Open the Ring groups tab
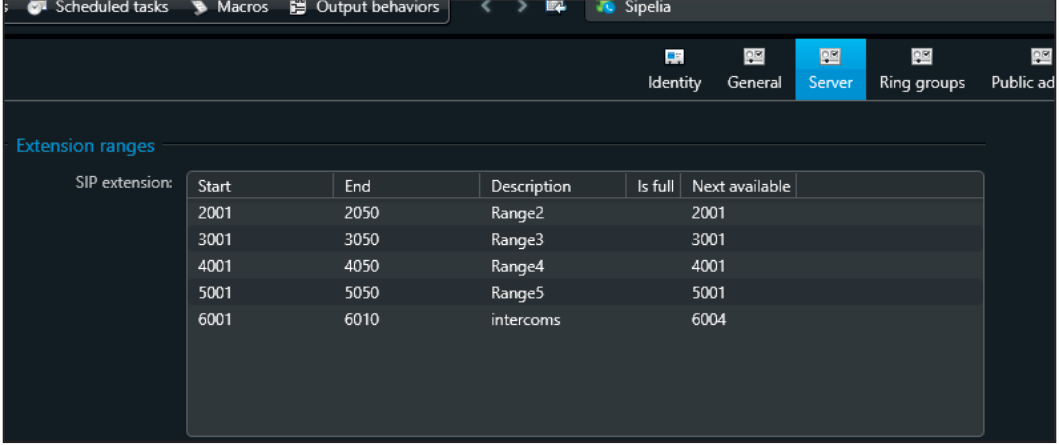 click(x=921, y=70)
